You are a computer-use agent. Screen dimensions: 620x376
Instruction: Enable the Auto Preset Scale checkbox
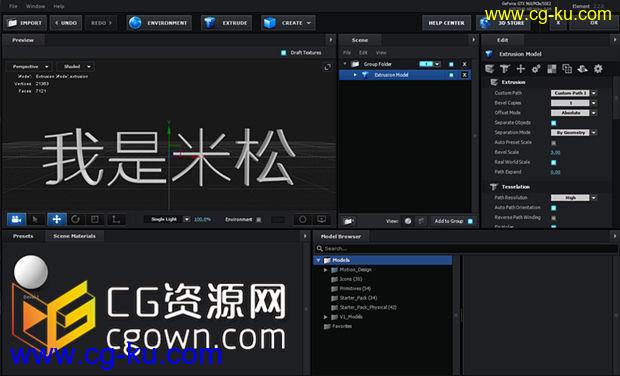[554, 143]
